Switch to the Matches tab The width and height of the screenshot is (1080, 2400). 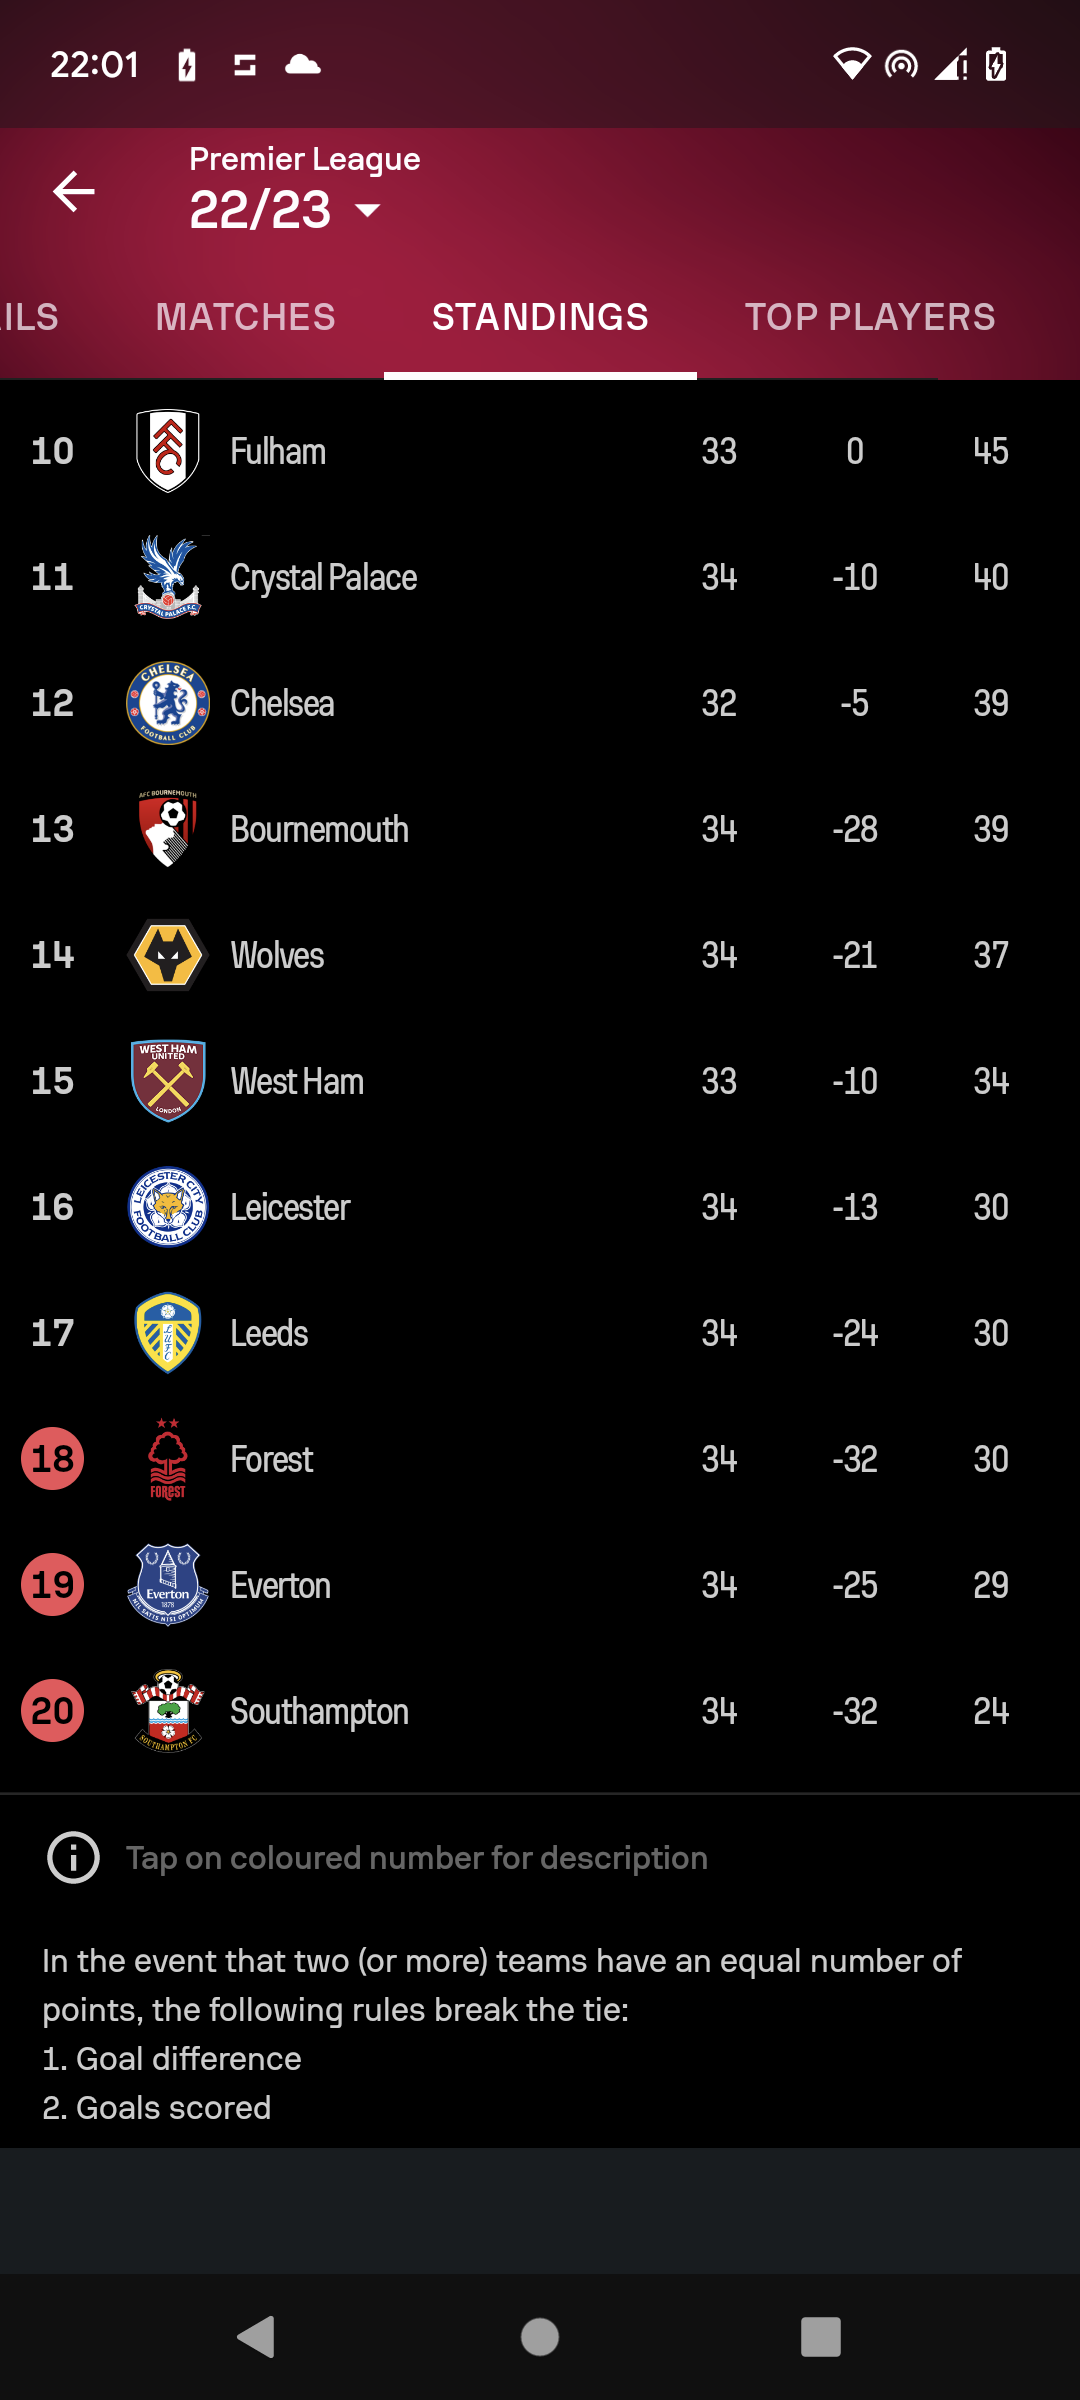click(x=246, y=317)
